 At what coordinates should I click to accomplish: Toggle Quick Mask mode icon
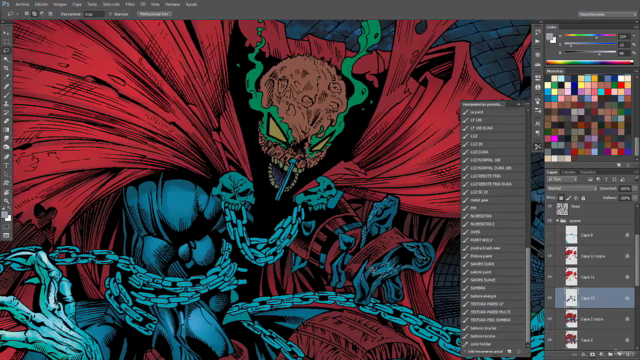tap(6, 227)
